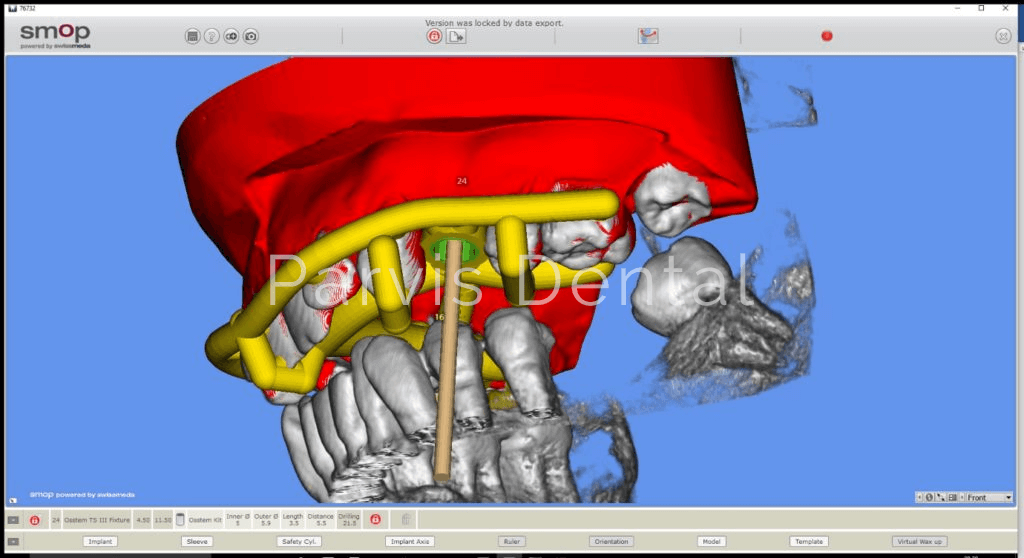Select Osstem TS III Fixture implant field
Image resolution: width=1024 pixels, height=558 pixels.
tap(97, 520)
